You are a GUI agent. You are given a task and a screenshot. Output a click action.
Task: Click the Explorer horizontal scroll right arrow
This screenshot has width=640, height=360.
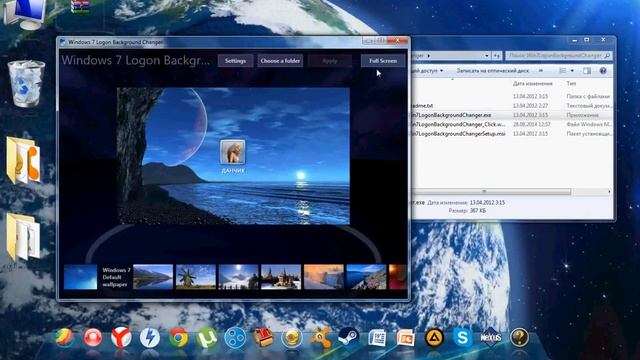point(609,191)
